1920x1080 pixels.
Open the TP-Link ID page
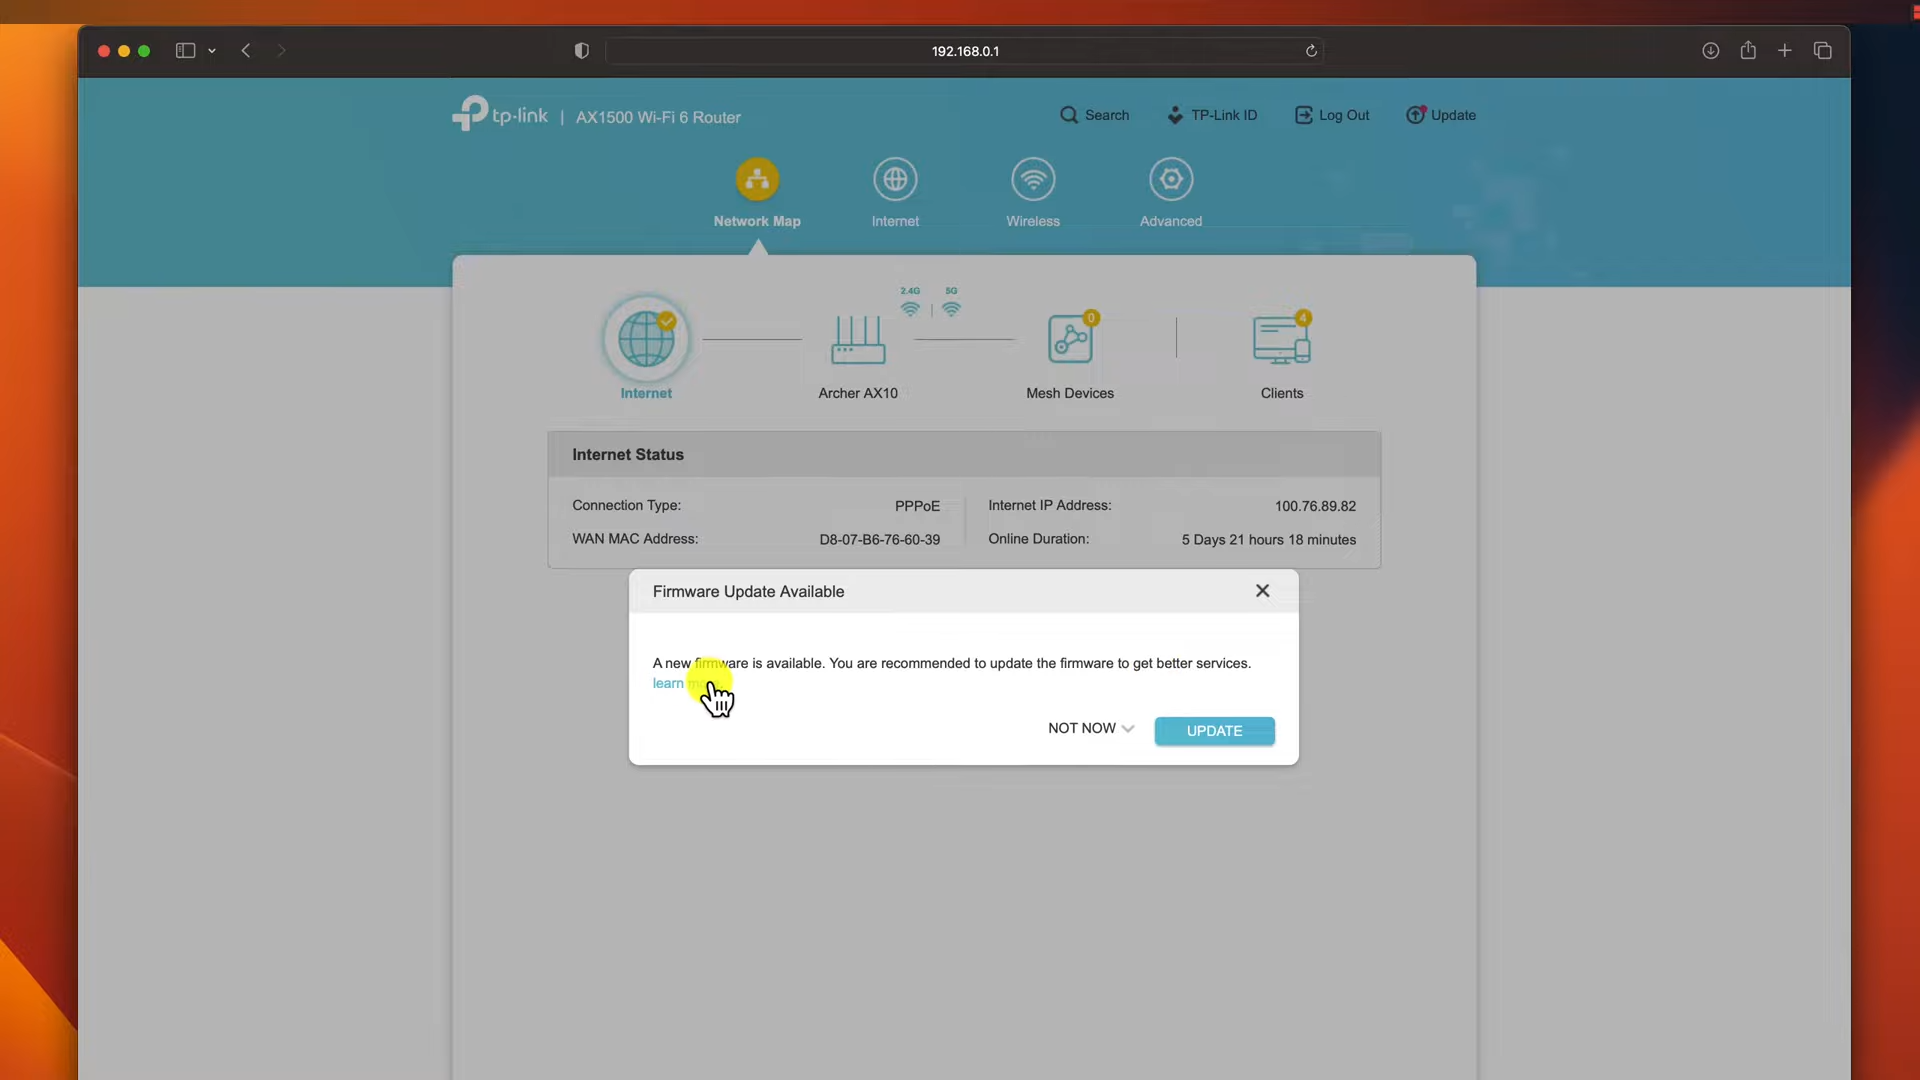[1212, 115]
